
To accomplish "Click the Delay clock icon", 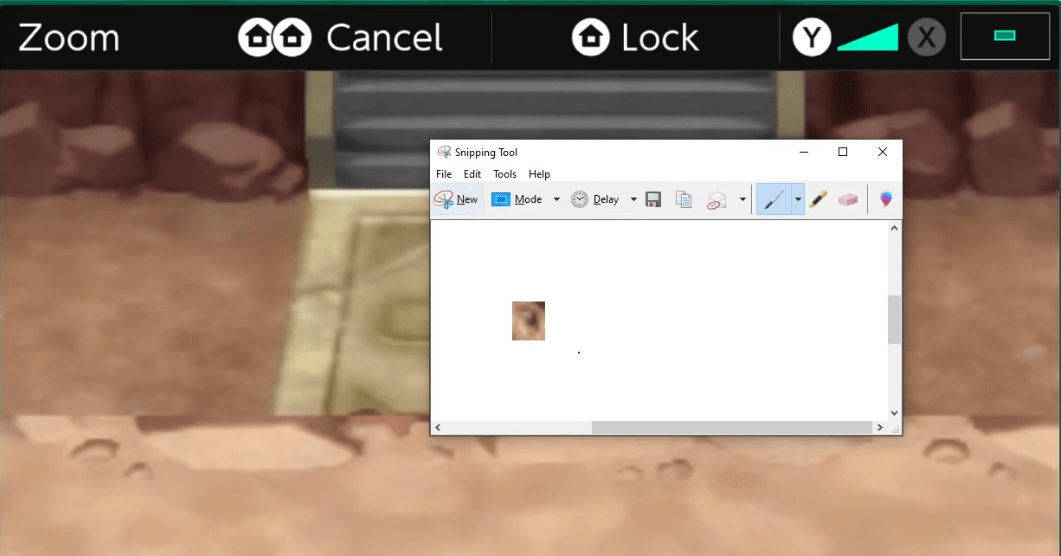I will click(x=580, y=200).
